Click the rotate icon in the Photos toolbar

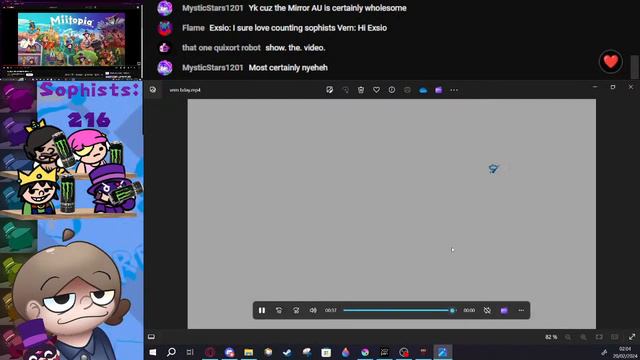tap(345, 90)
